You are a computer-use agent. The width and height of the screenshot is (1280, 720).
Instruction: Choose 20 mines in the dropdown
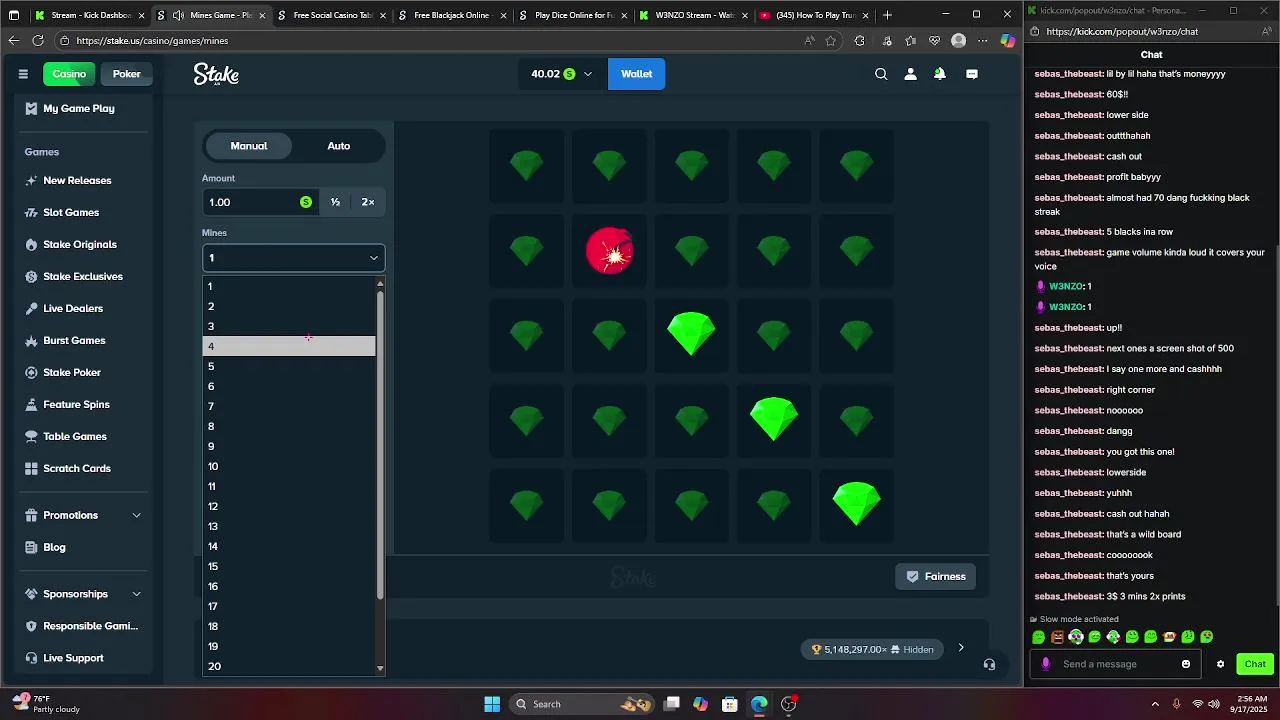[x=289, y=666]
